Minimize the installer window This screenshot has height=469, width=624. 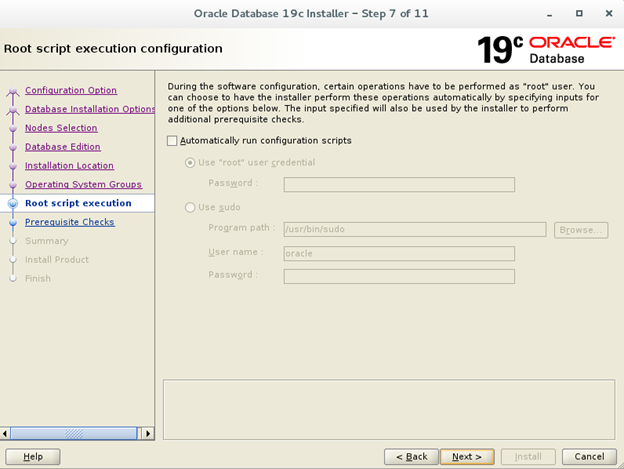(550, 14)
